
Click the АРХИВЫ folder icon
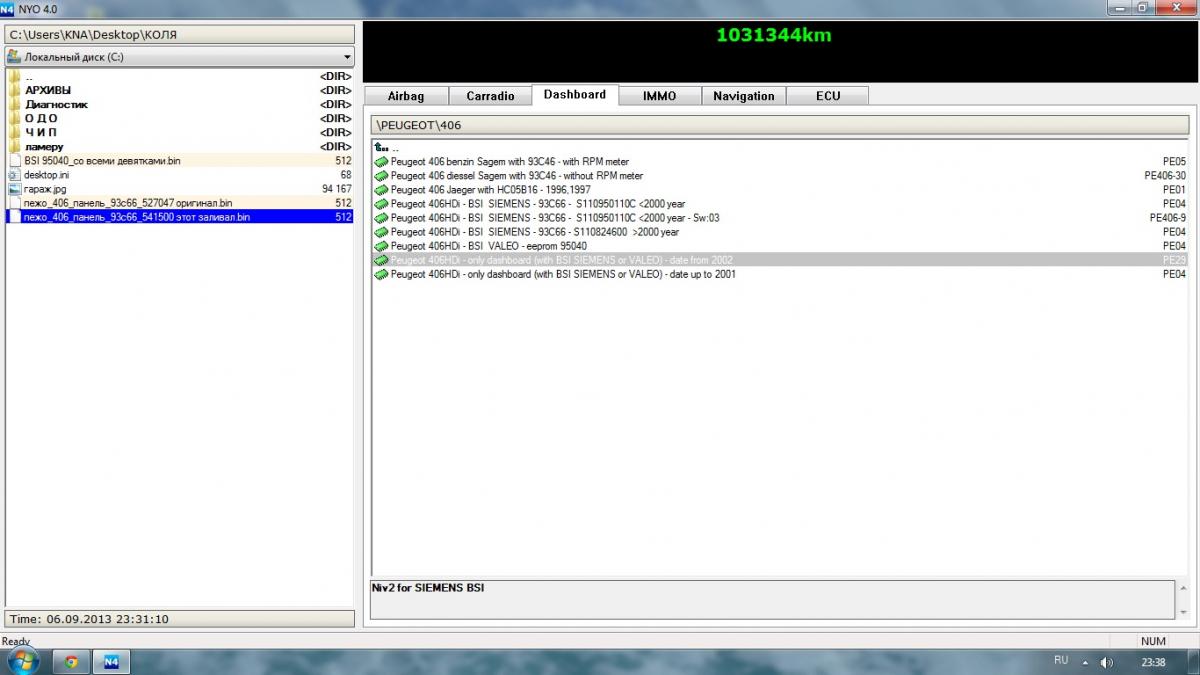(14, 90)
